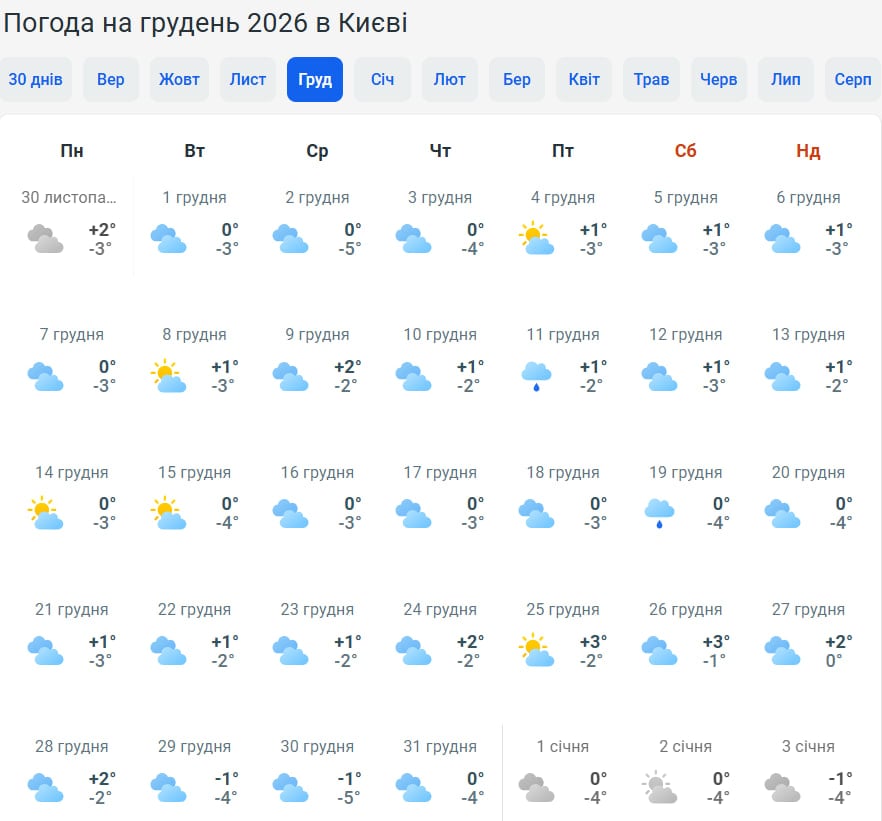This screenshot has width=882, height=821.
Task: Click the grey cloud icon for 1 січня
Action: point(536,787)
